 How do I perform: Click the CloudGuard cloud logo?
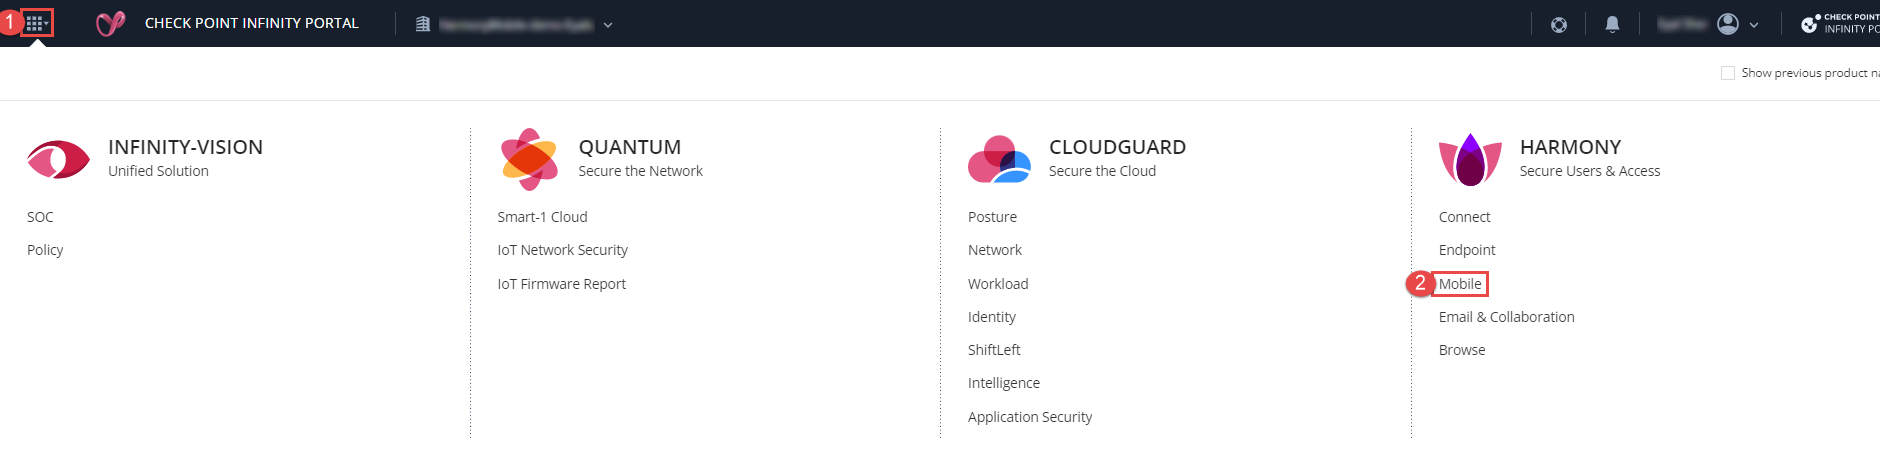[999, 160]
